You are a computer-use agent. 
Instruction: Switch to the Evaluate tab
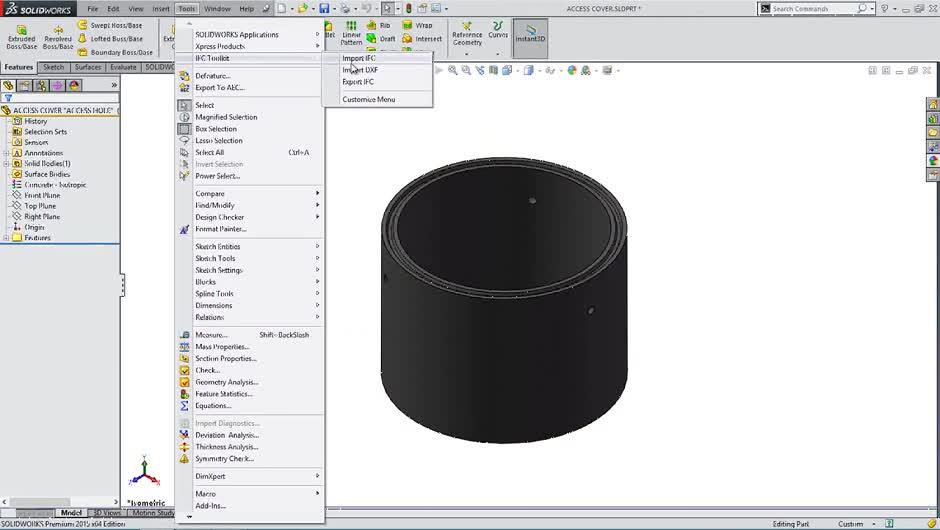coord(123,67)
